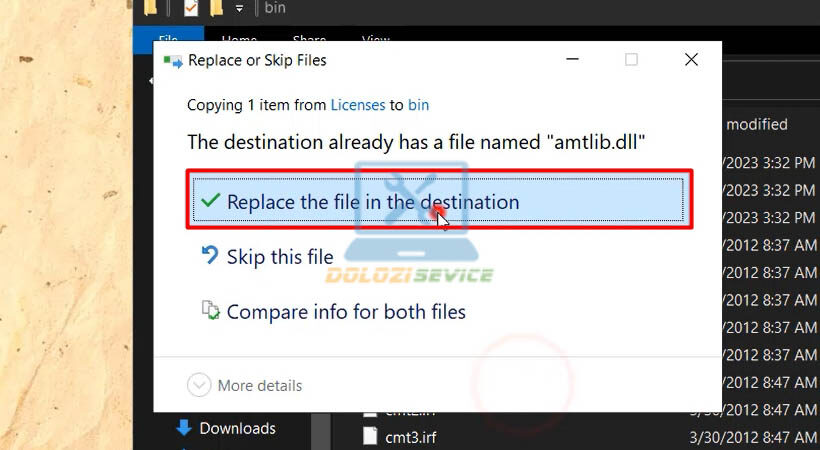This screenshot has height=450, width=820.
Task: Expand More details chevron
Action: (x=199, y=386)
